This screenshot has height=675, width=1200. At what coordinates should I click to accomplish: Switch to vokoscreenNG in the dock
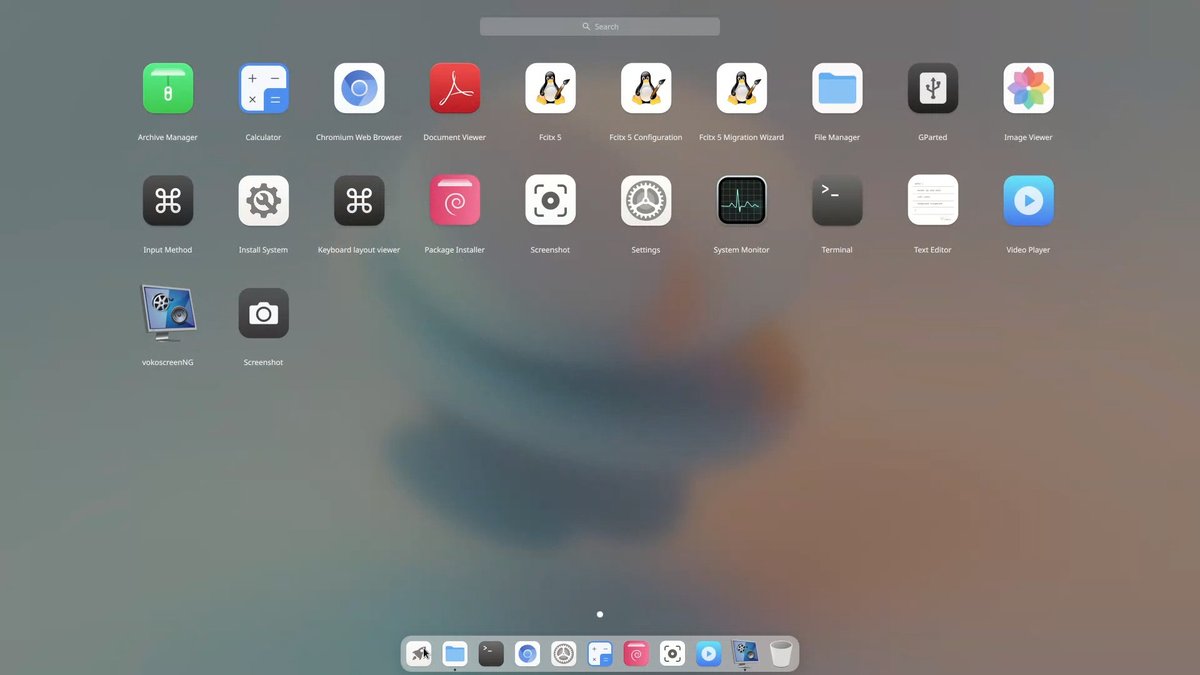(745, 654)
